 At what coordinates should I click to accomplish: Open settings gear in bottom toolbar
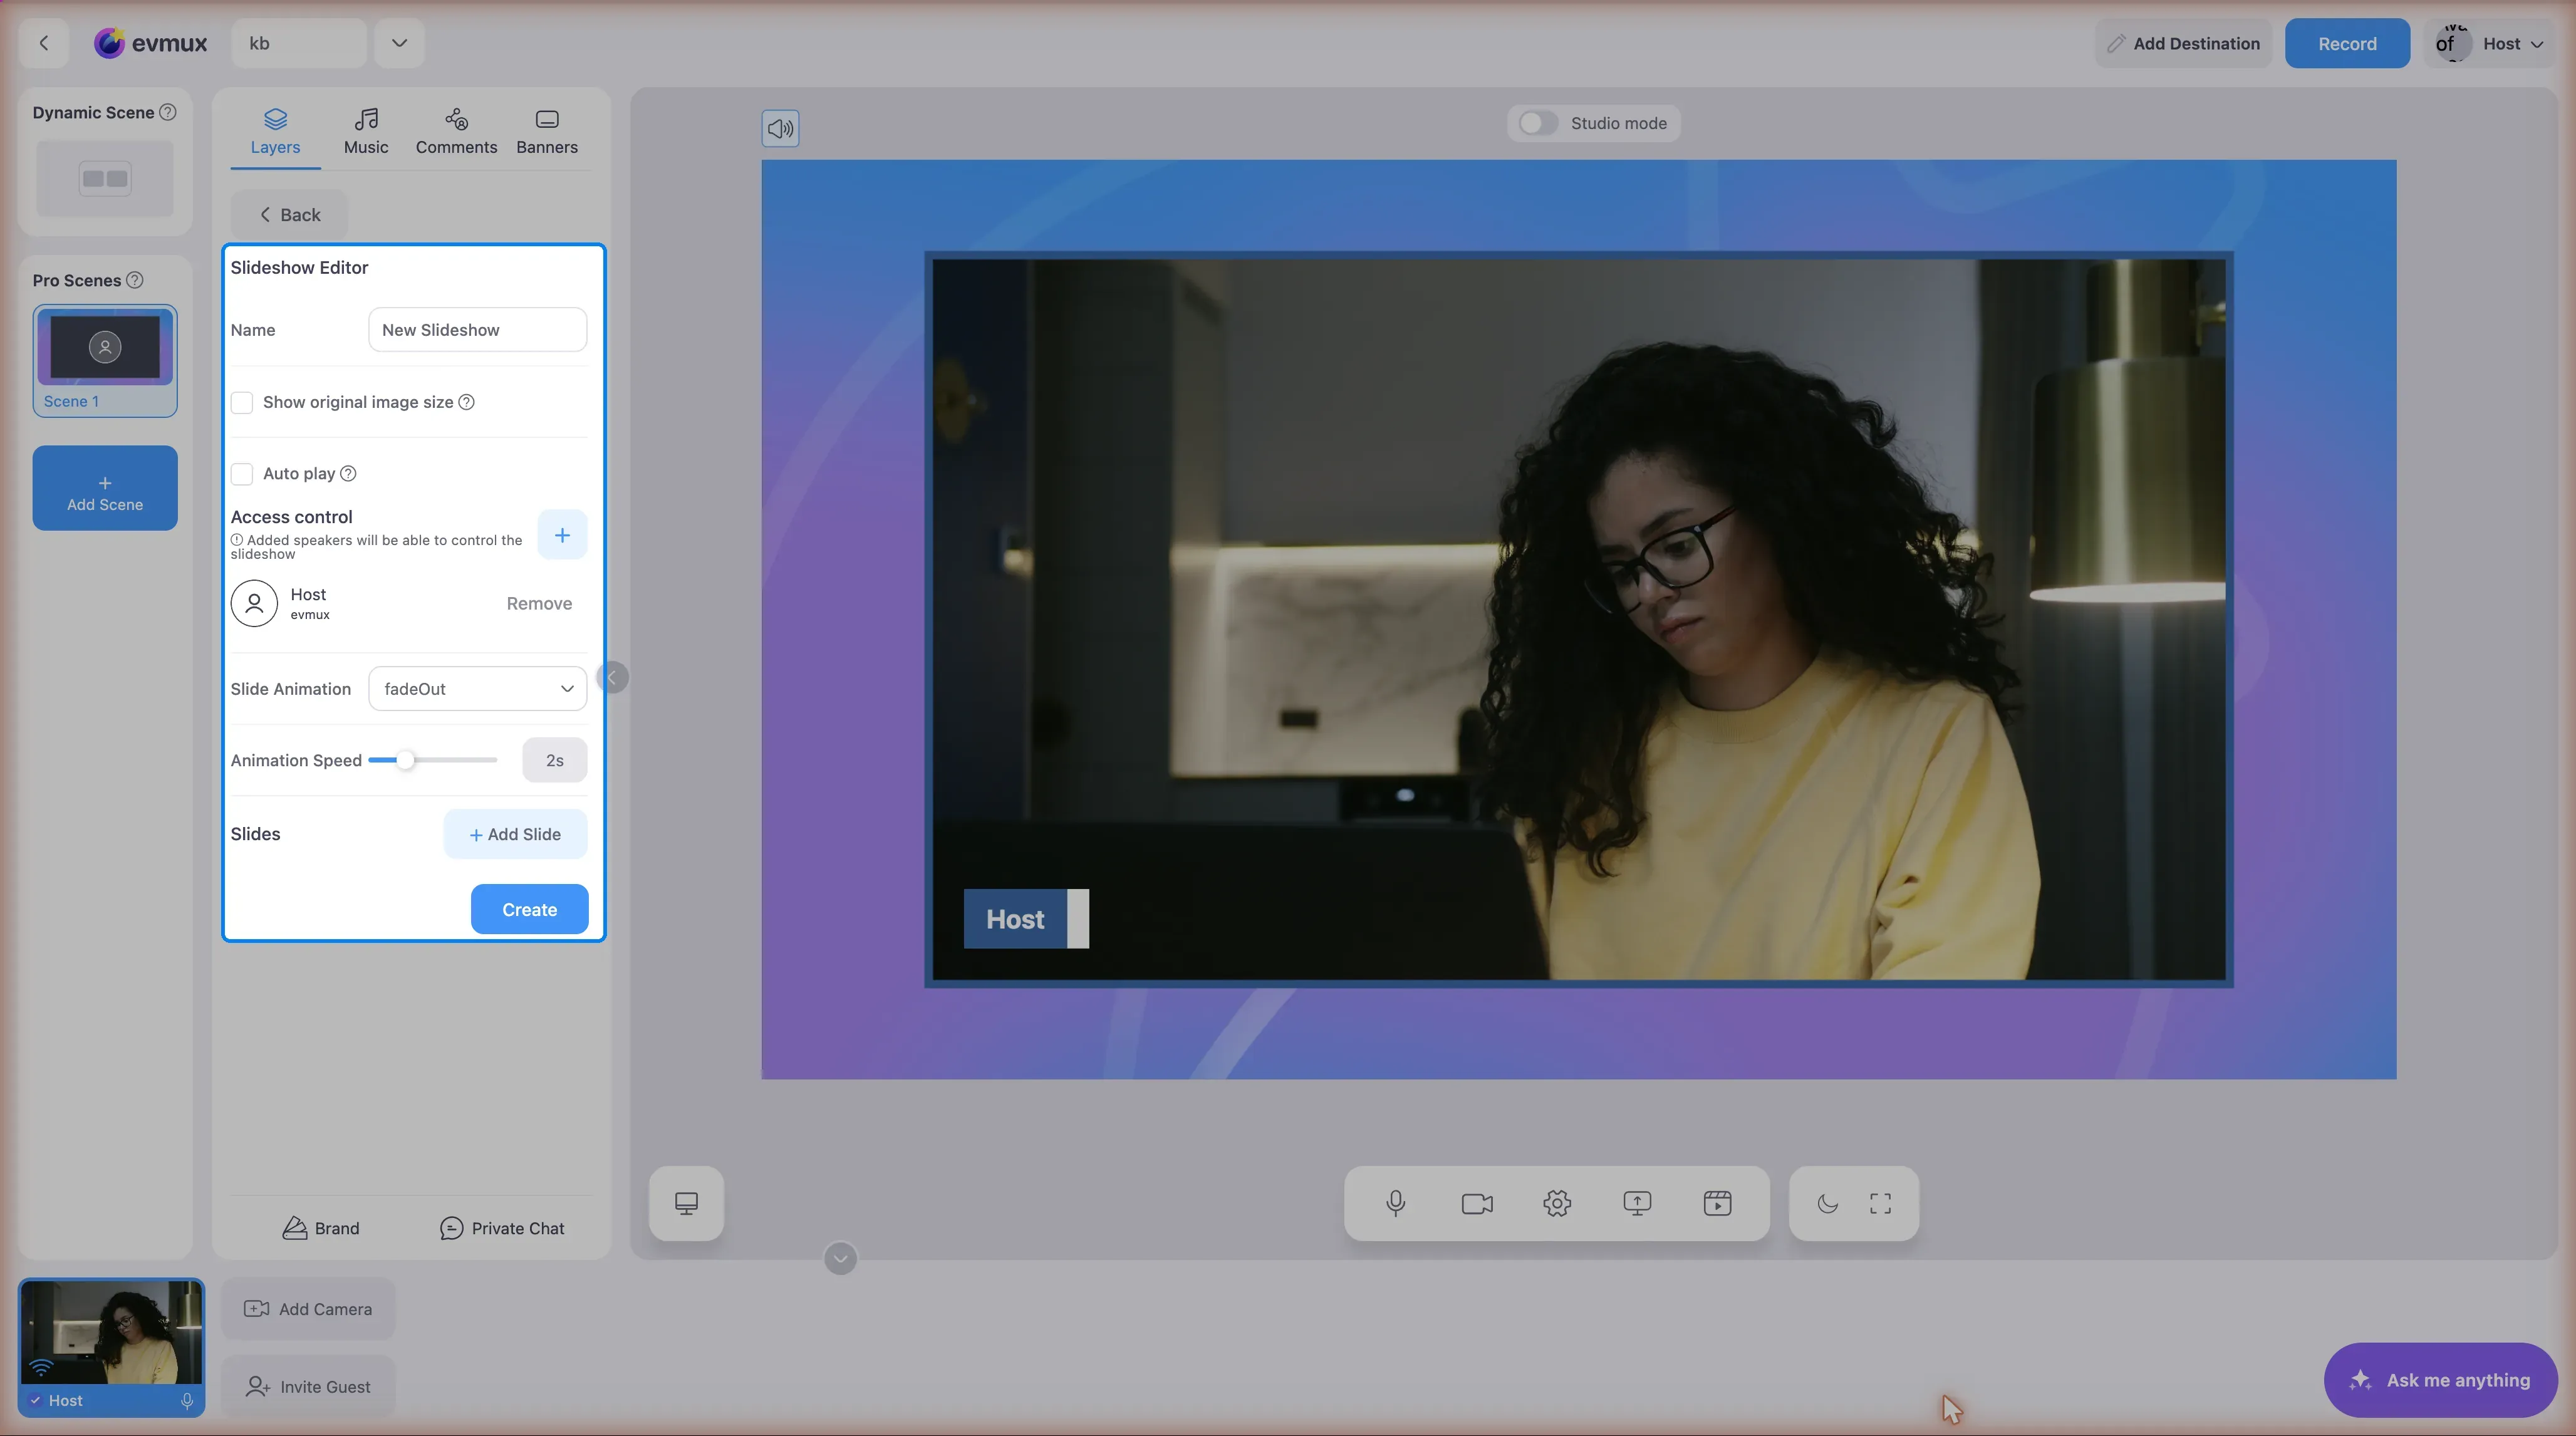point(1557,1203)
